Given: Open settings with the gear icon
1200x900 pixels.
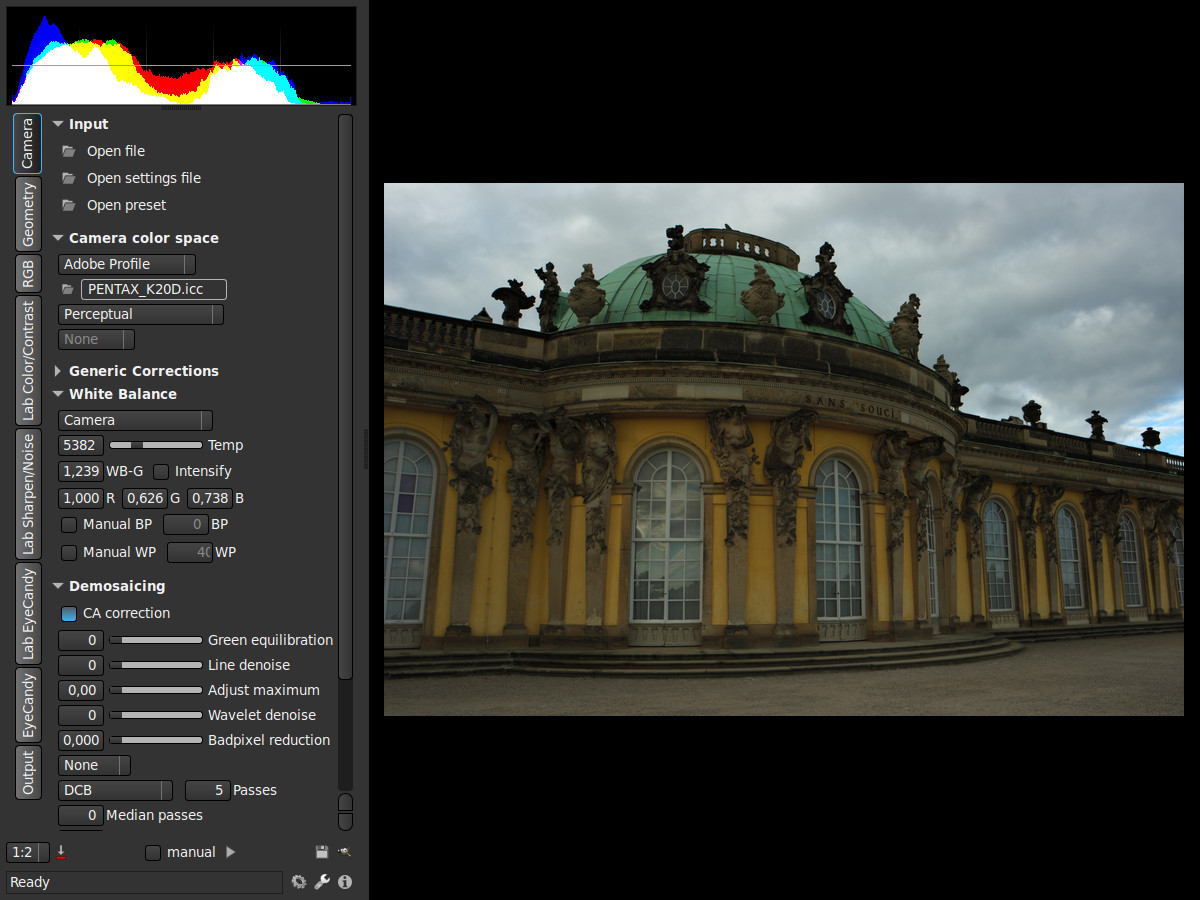Looking at the screenshot, I should click(298, 882).
